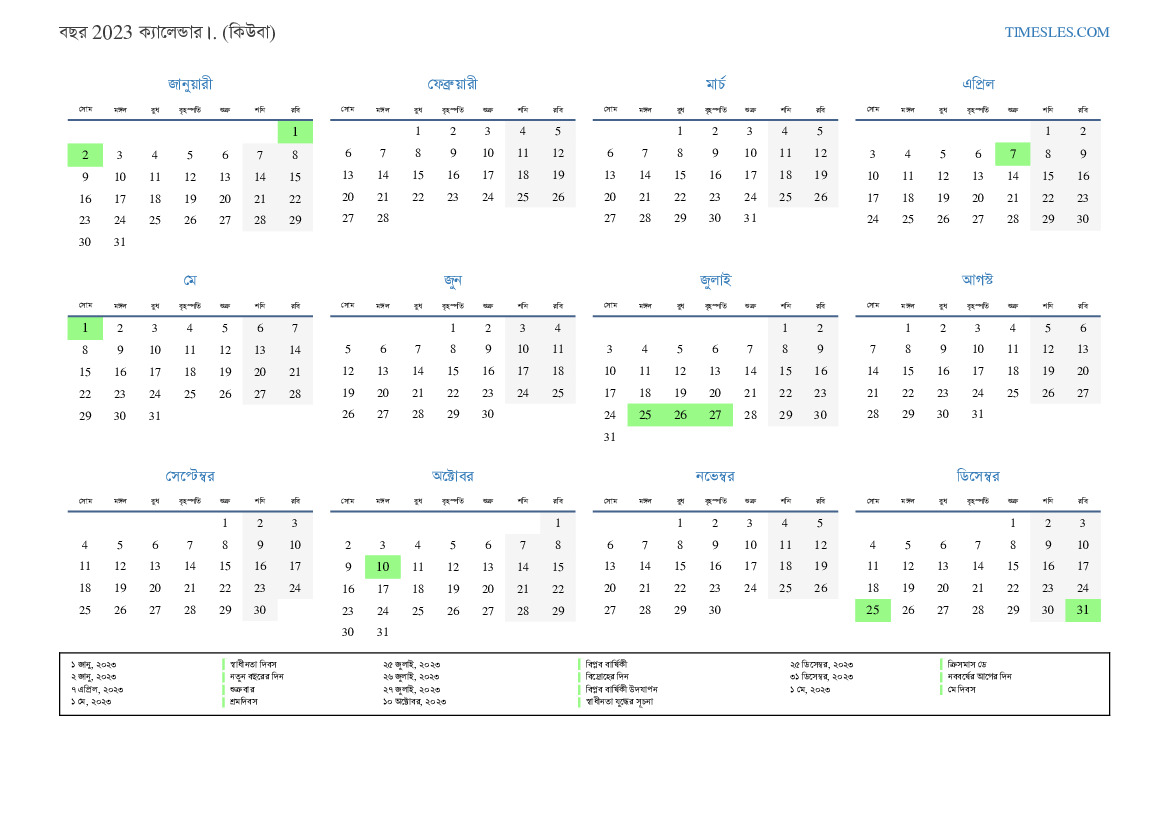Click legend date '২৫ জুলাই, ২০২৩'

[412, 664]
